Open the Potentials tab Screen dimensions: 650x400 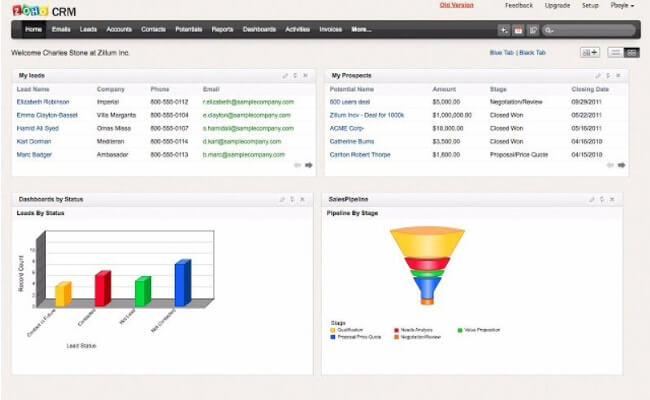point(189,29)
